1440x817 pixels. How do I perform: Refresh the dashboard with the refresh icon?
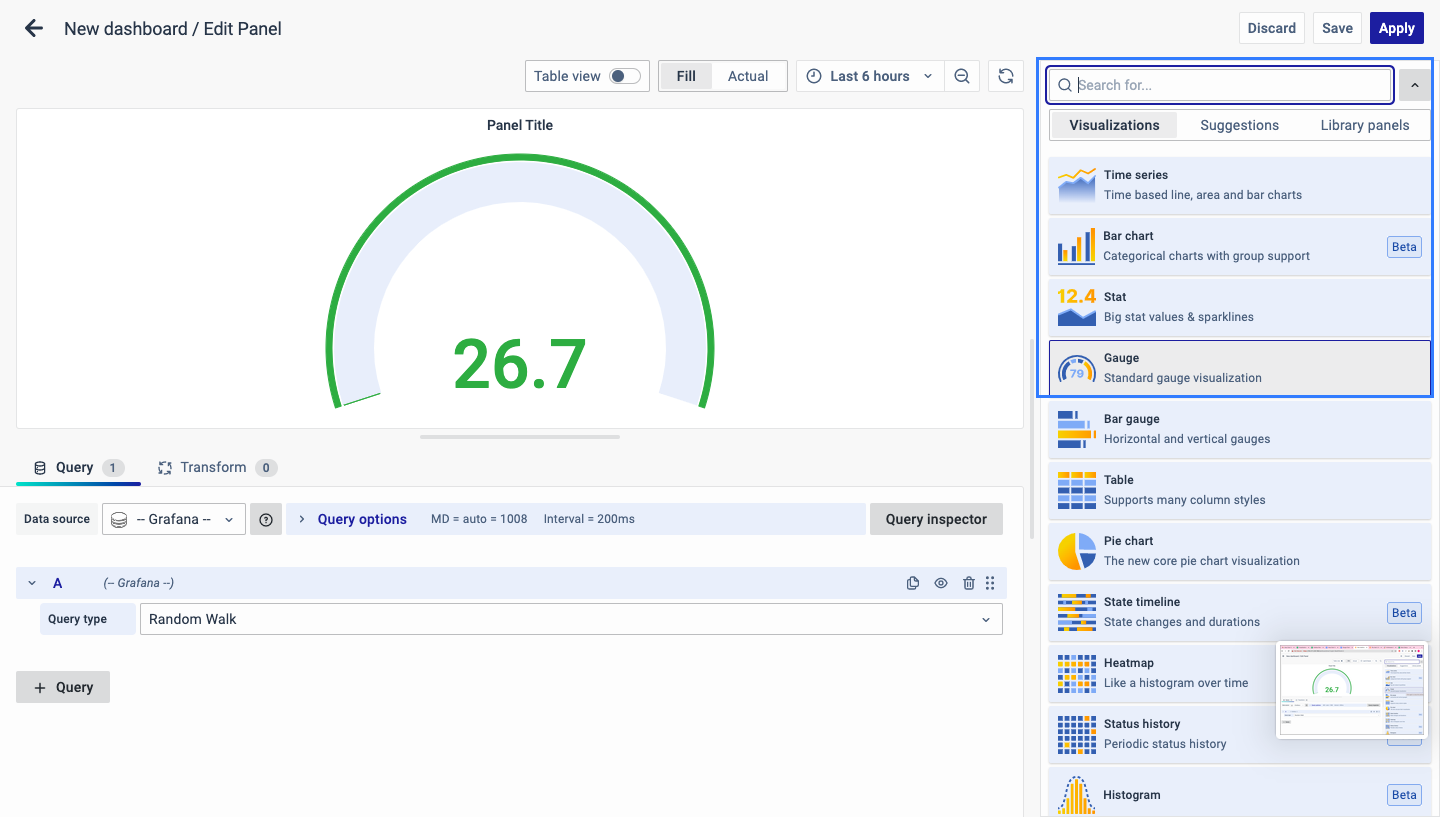pyautogui.click(x=1006, y=76)
